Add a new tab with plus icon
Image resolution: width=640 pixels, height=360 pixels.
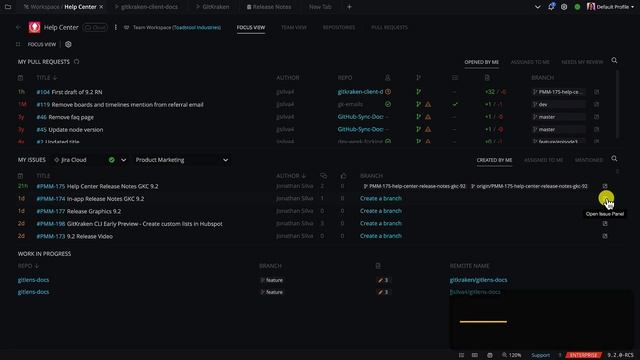[349, 7]
